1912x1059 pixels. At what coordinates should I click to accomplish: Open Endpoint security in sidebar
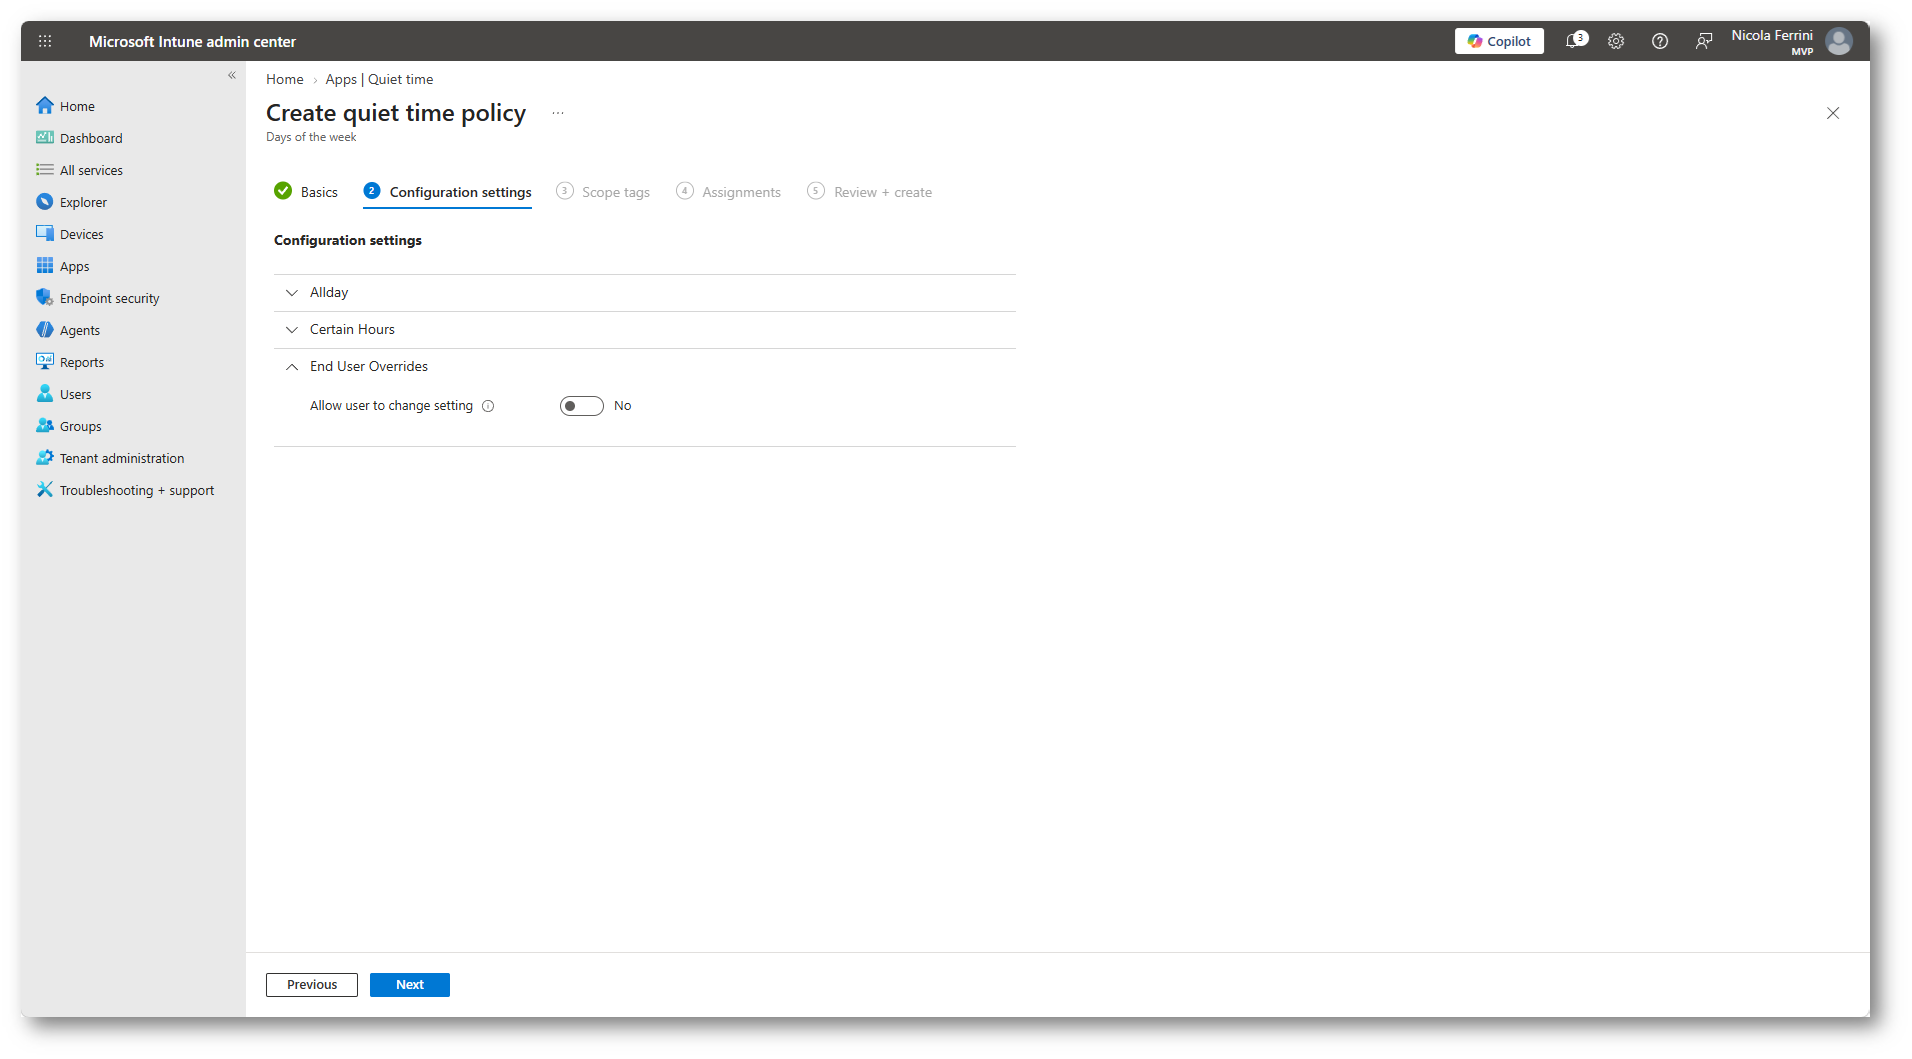[110, 298]
